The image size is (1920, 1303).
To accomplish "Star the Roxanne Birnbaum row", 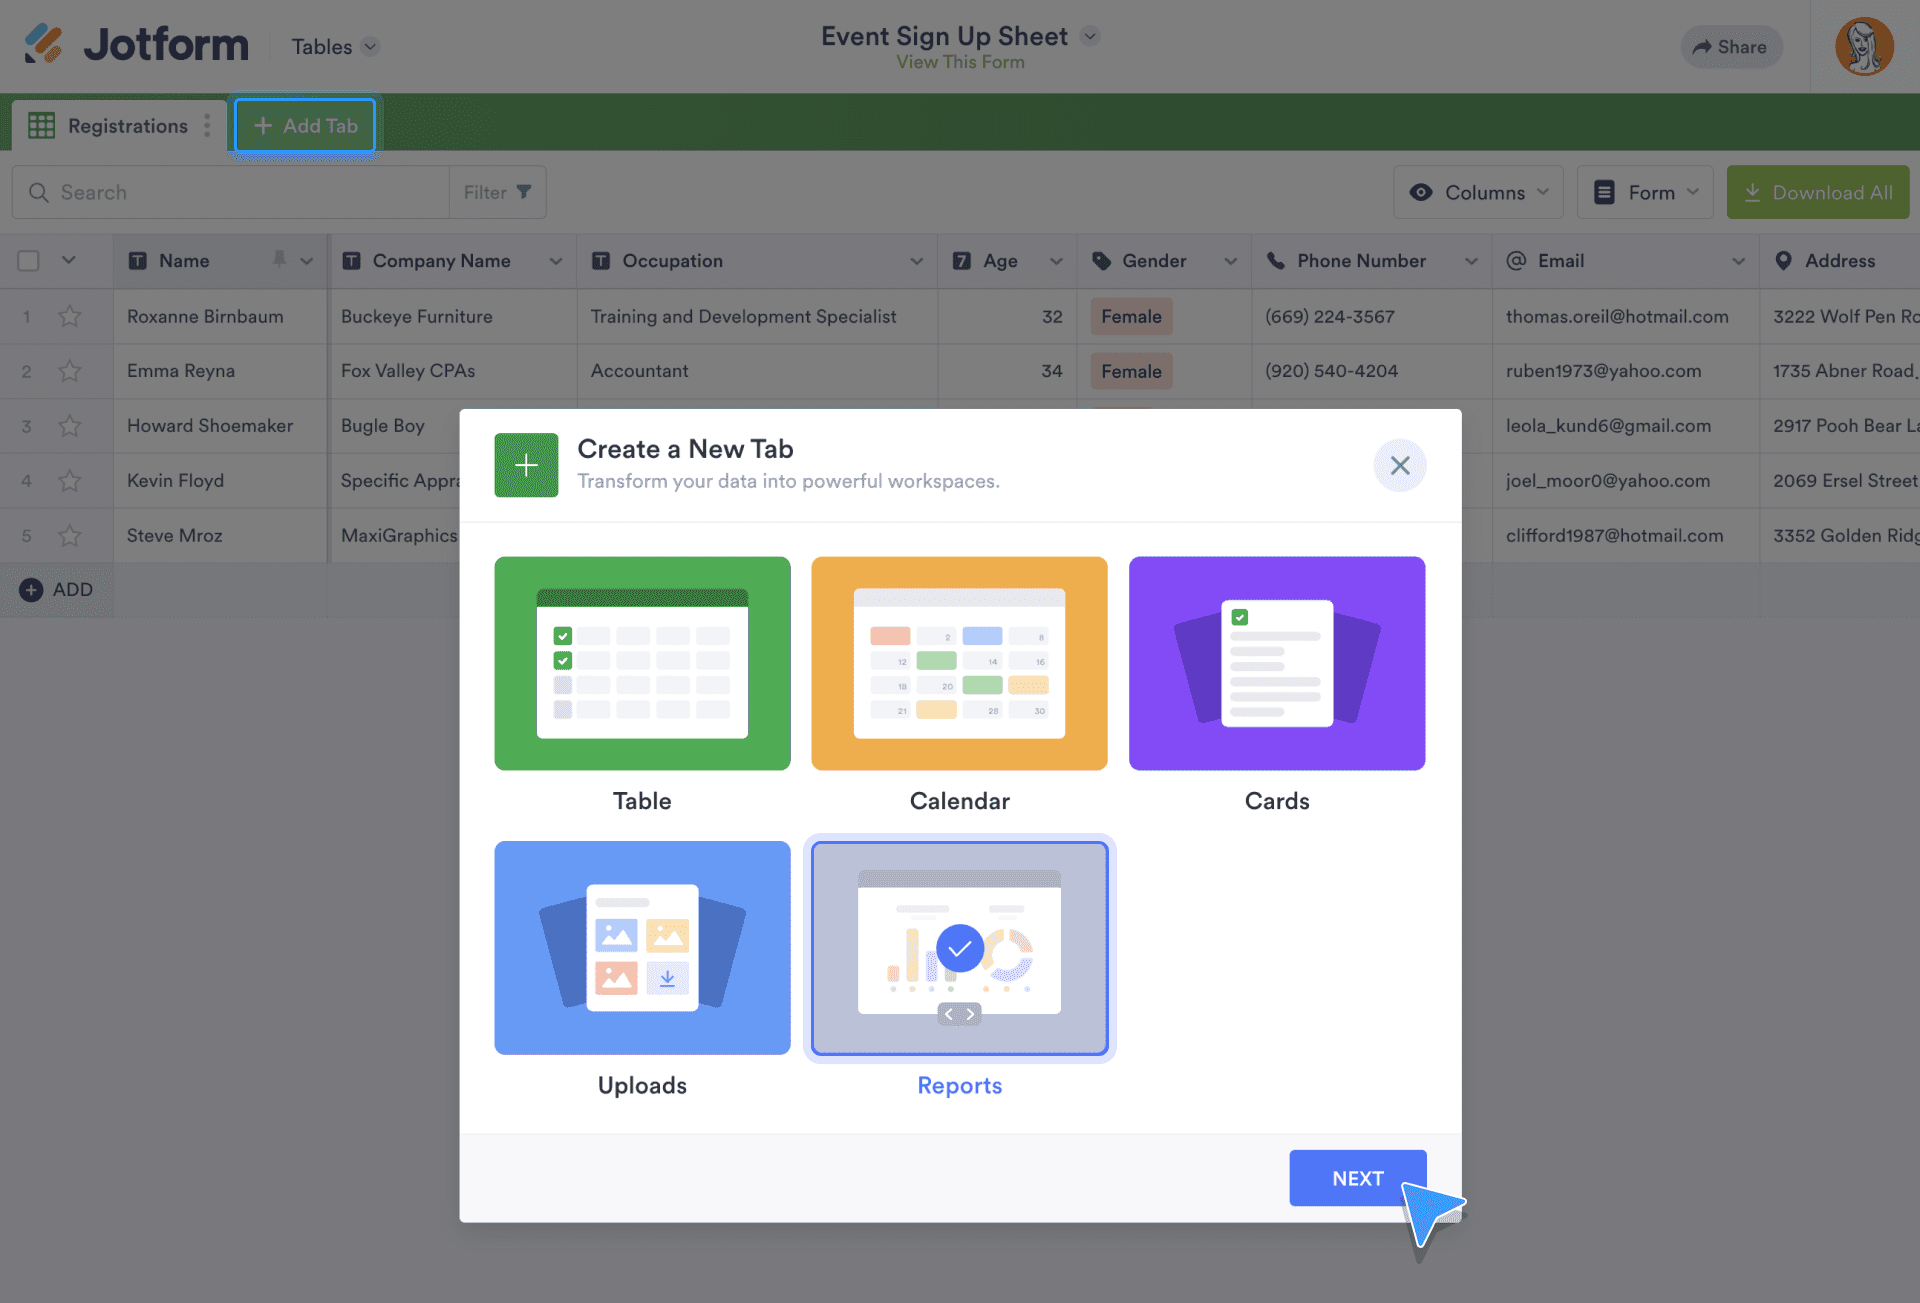I will tap(69, 316).
